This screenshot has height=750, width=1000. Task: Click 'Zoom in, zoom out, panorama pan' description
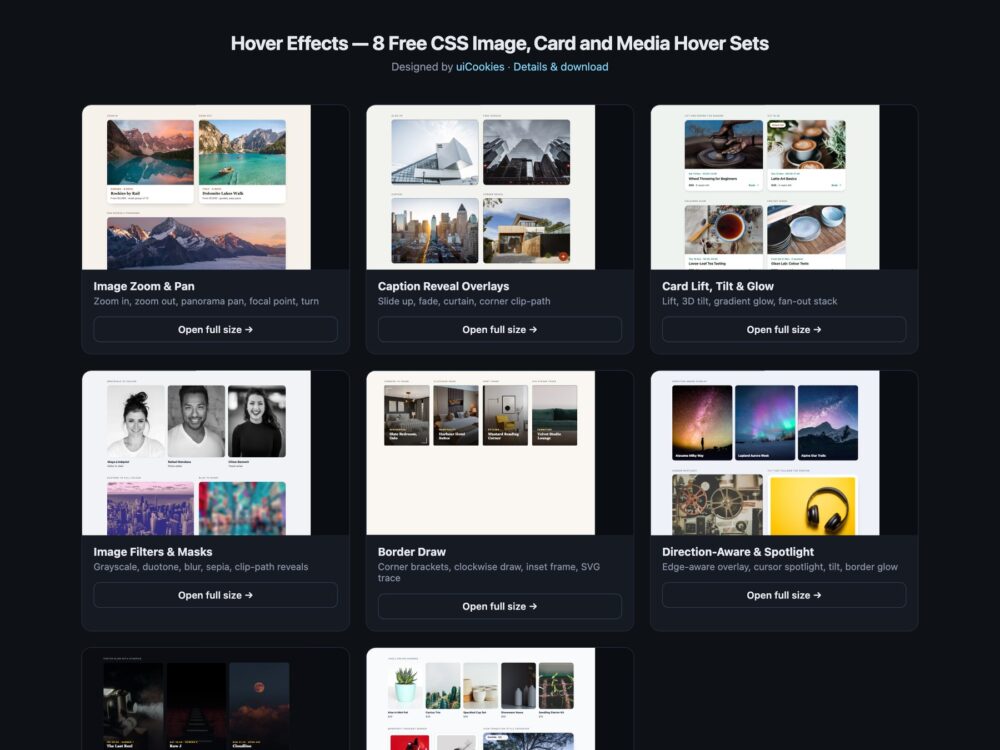(206, 301)
